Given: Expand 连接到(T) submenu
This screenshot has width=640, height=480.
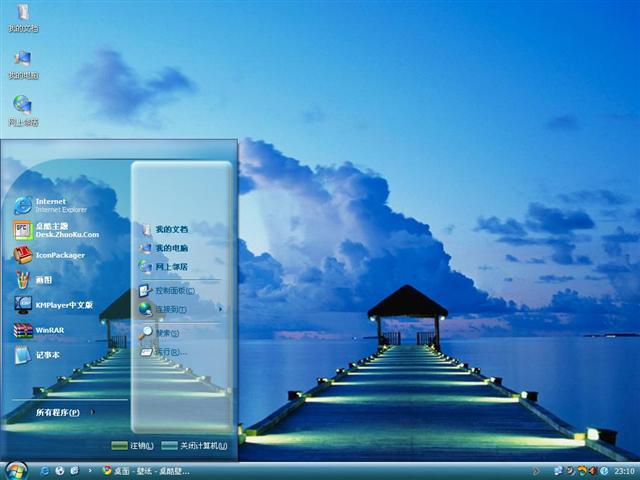Looking at the screenshot, I should pyautogui.click(x=181, y=309).
